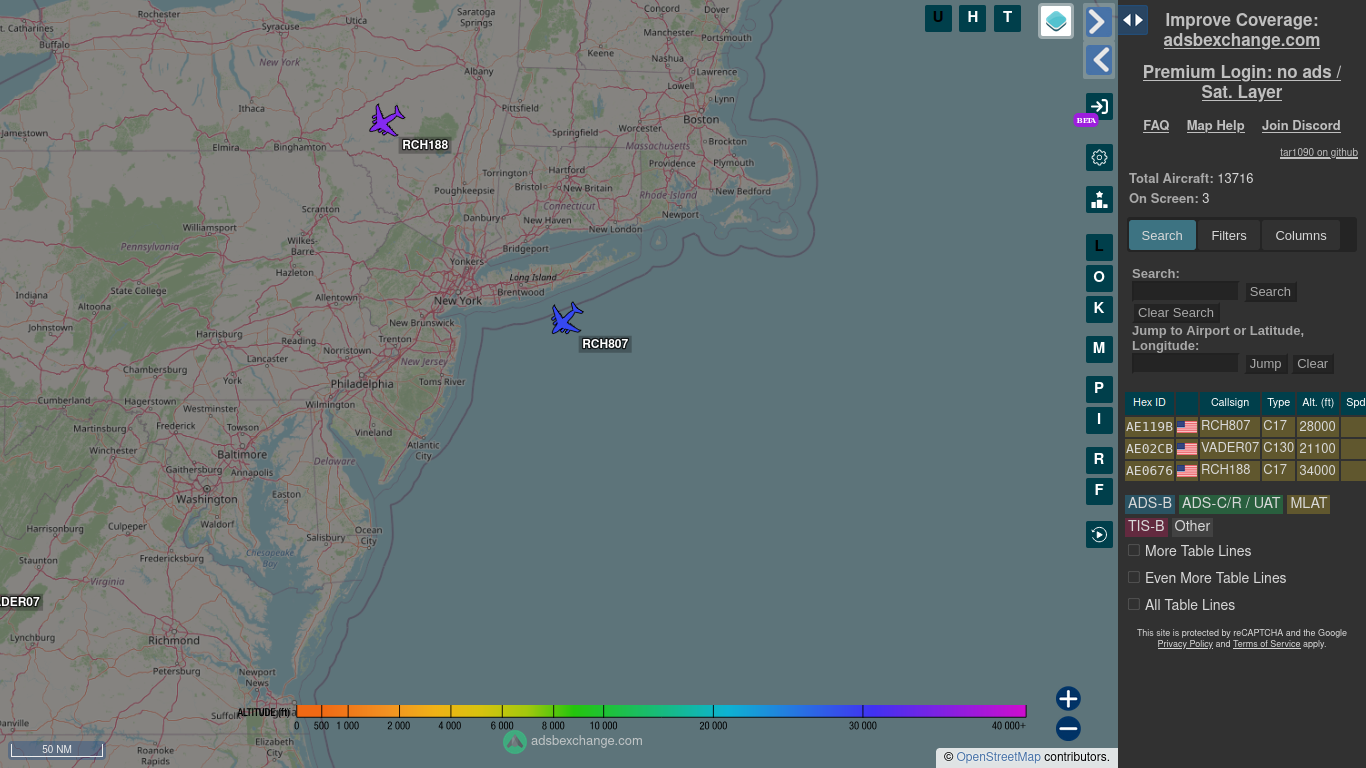1366x768 pixels.
Task: Click the ADS-B legend label
Action: (1150, 503)
